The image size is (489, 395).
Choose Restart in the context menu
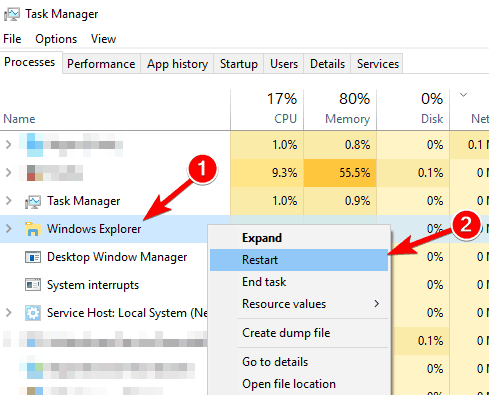(299, 260)
